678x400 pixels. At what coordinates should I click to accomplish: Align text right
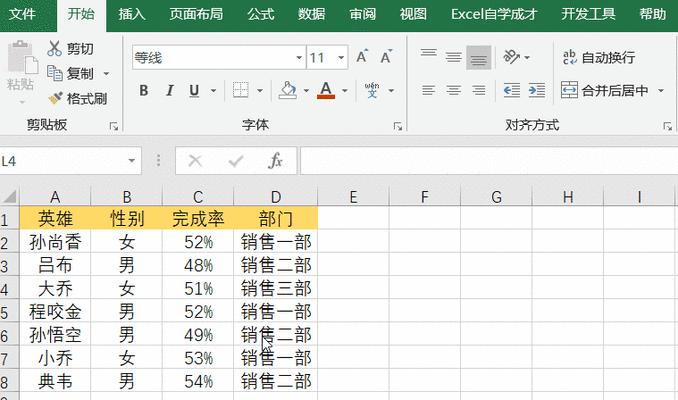tap(479, 90)
